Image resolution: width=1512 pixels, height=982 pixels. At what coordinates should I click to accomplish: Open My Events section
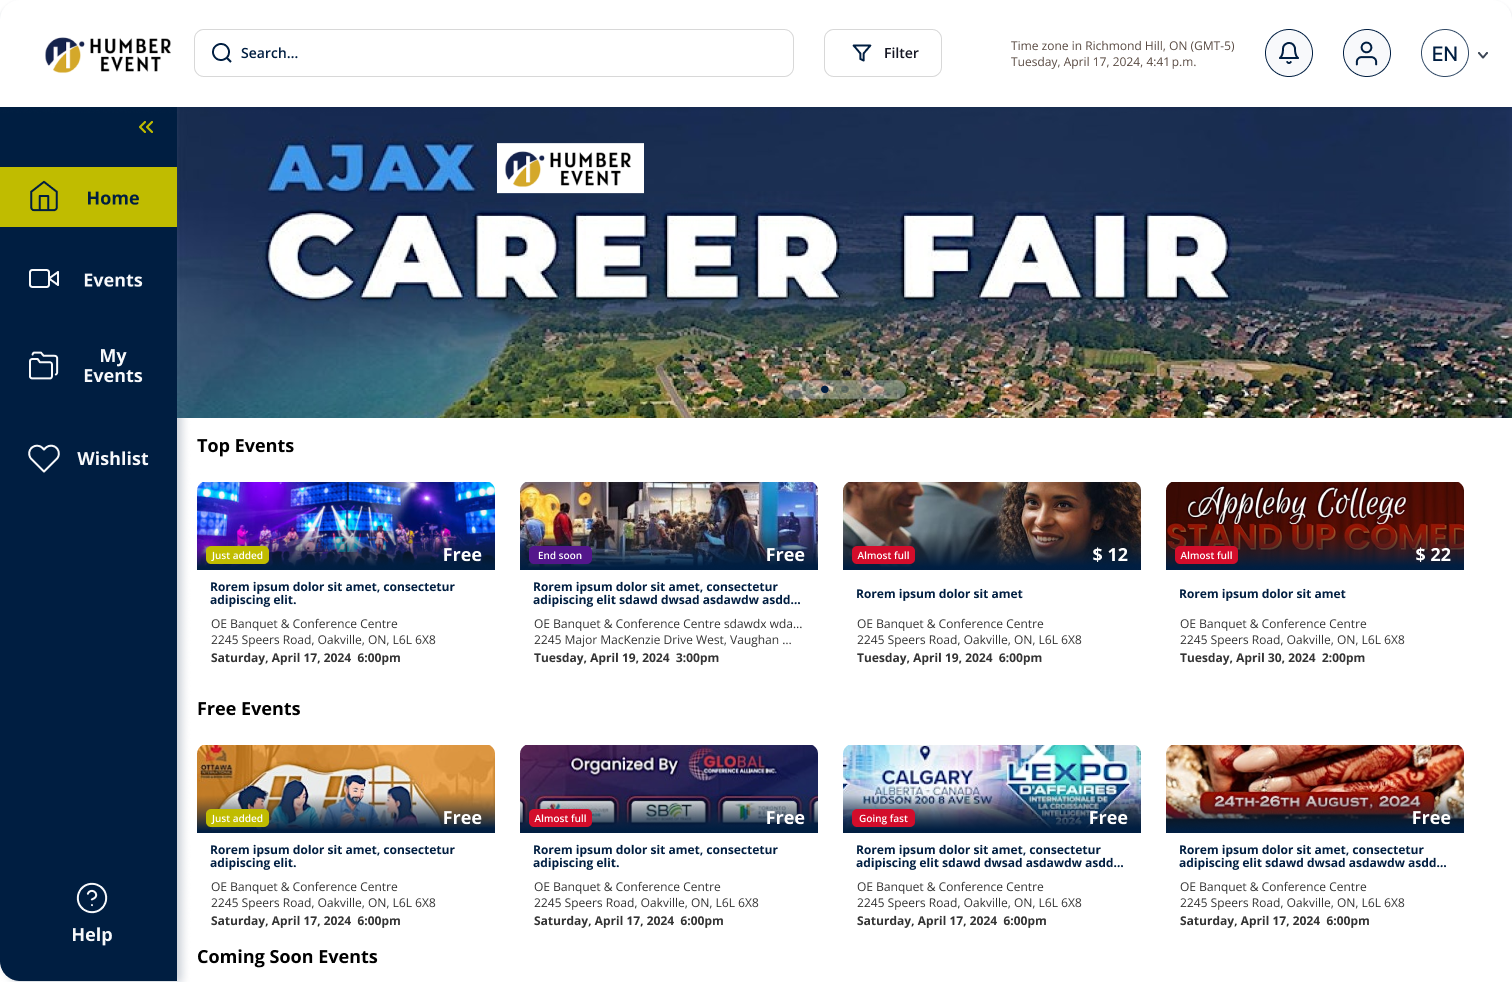click(88, 366)
